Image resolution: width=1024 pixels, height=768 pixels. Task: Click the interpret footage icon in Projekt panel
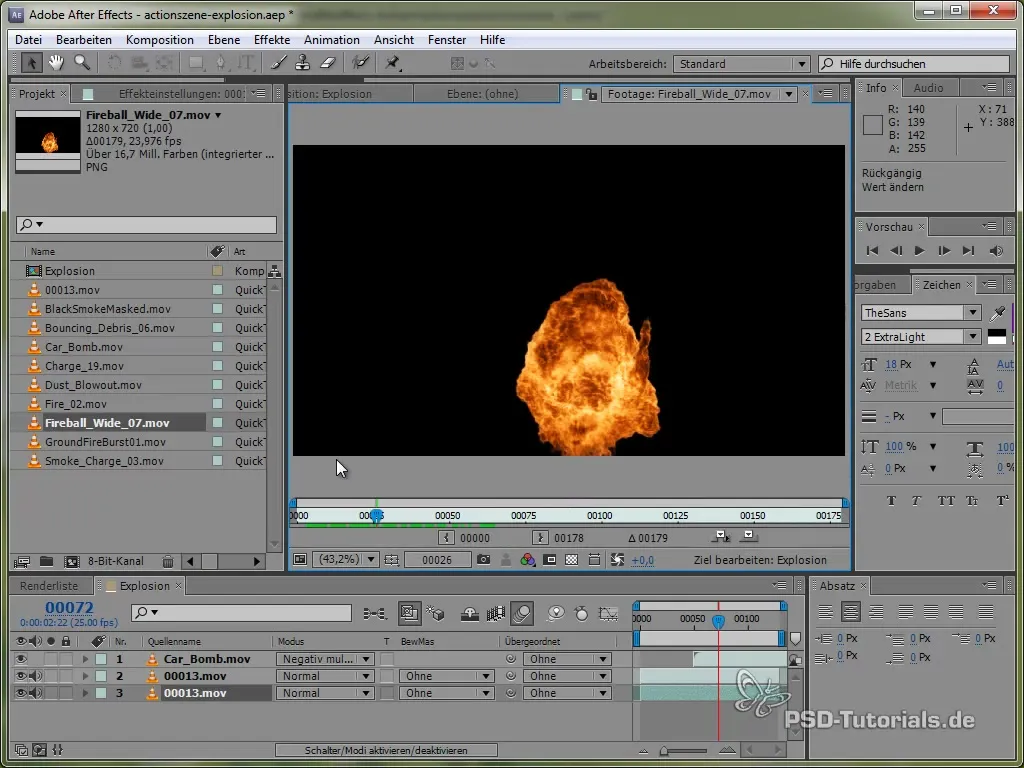22,562
